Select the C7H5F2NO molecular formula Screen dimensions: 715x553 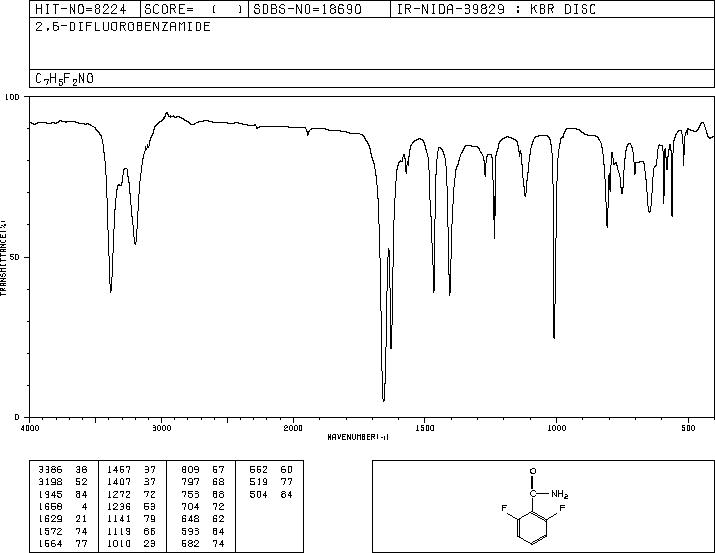64,79
